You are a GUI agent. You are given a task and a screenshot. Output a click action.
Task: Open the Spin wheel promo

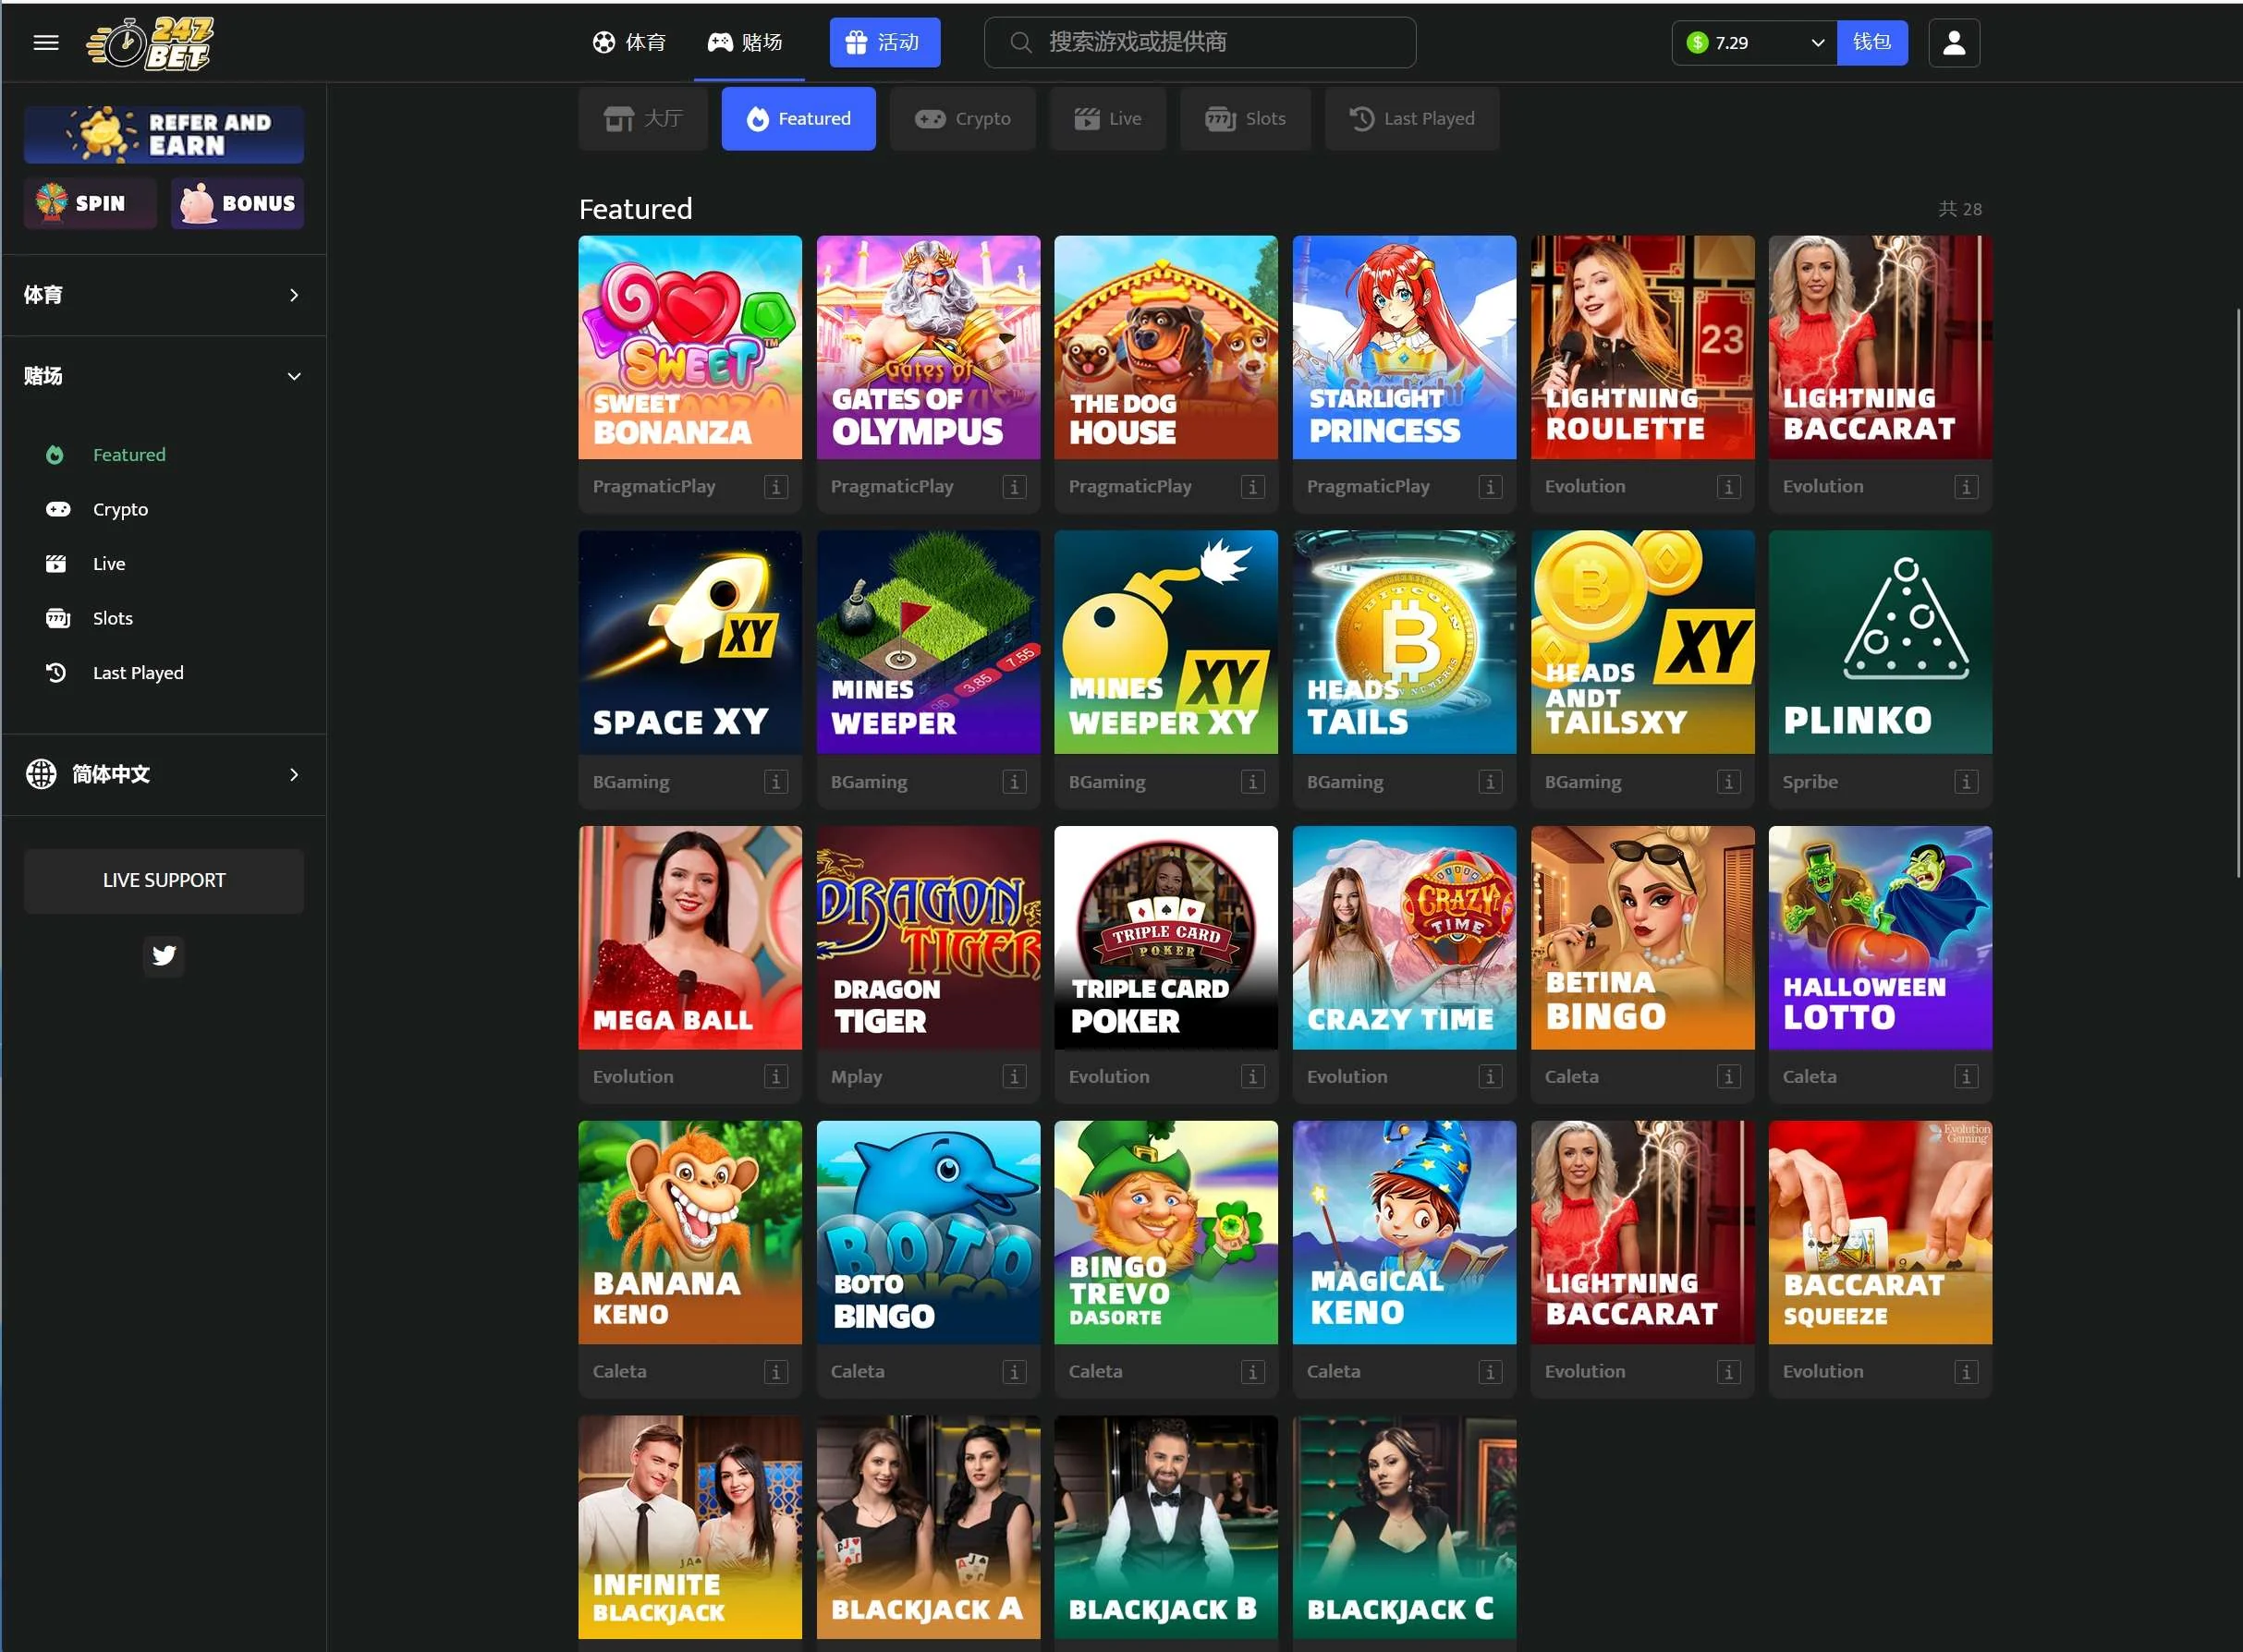point(90,203)
